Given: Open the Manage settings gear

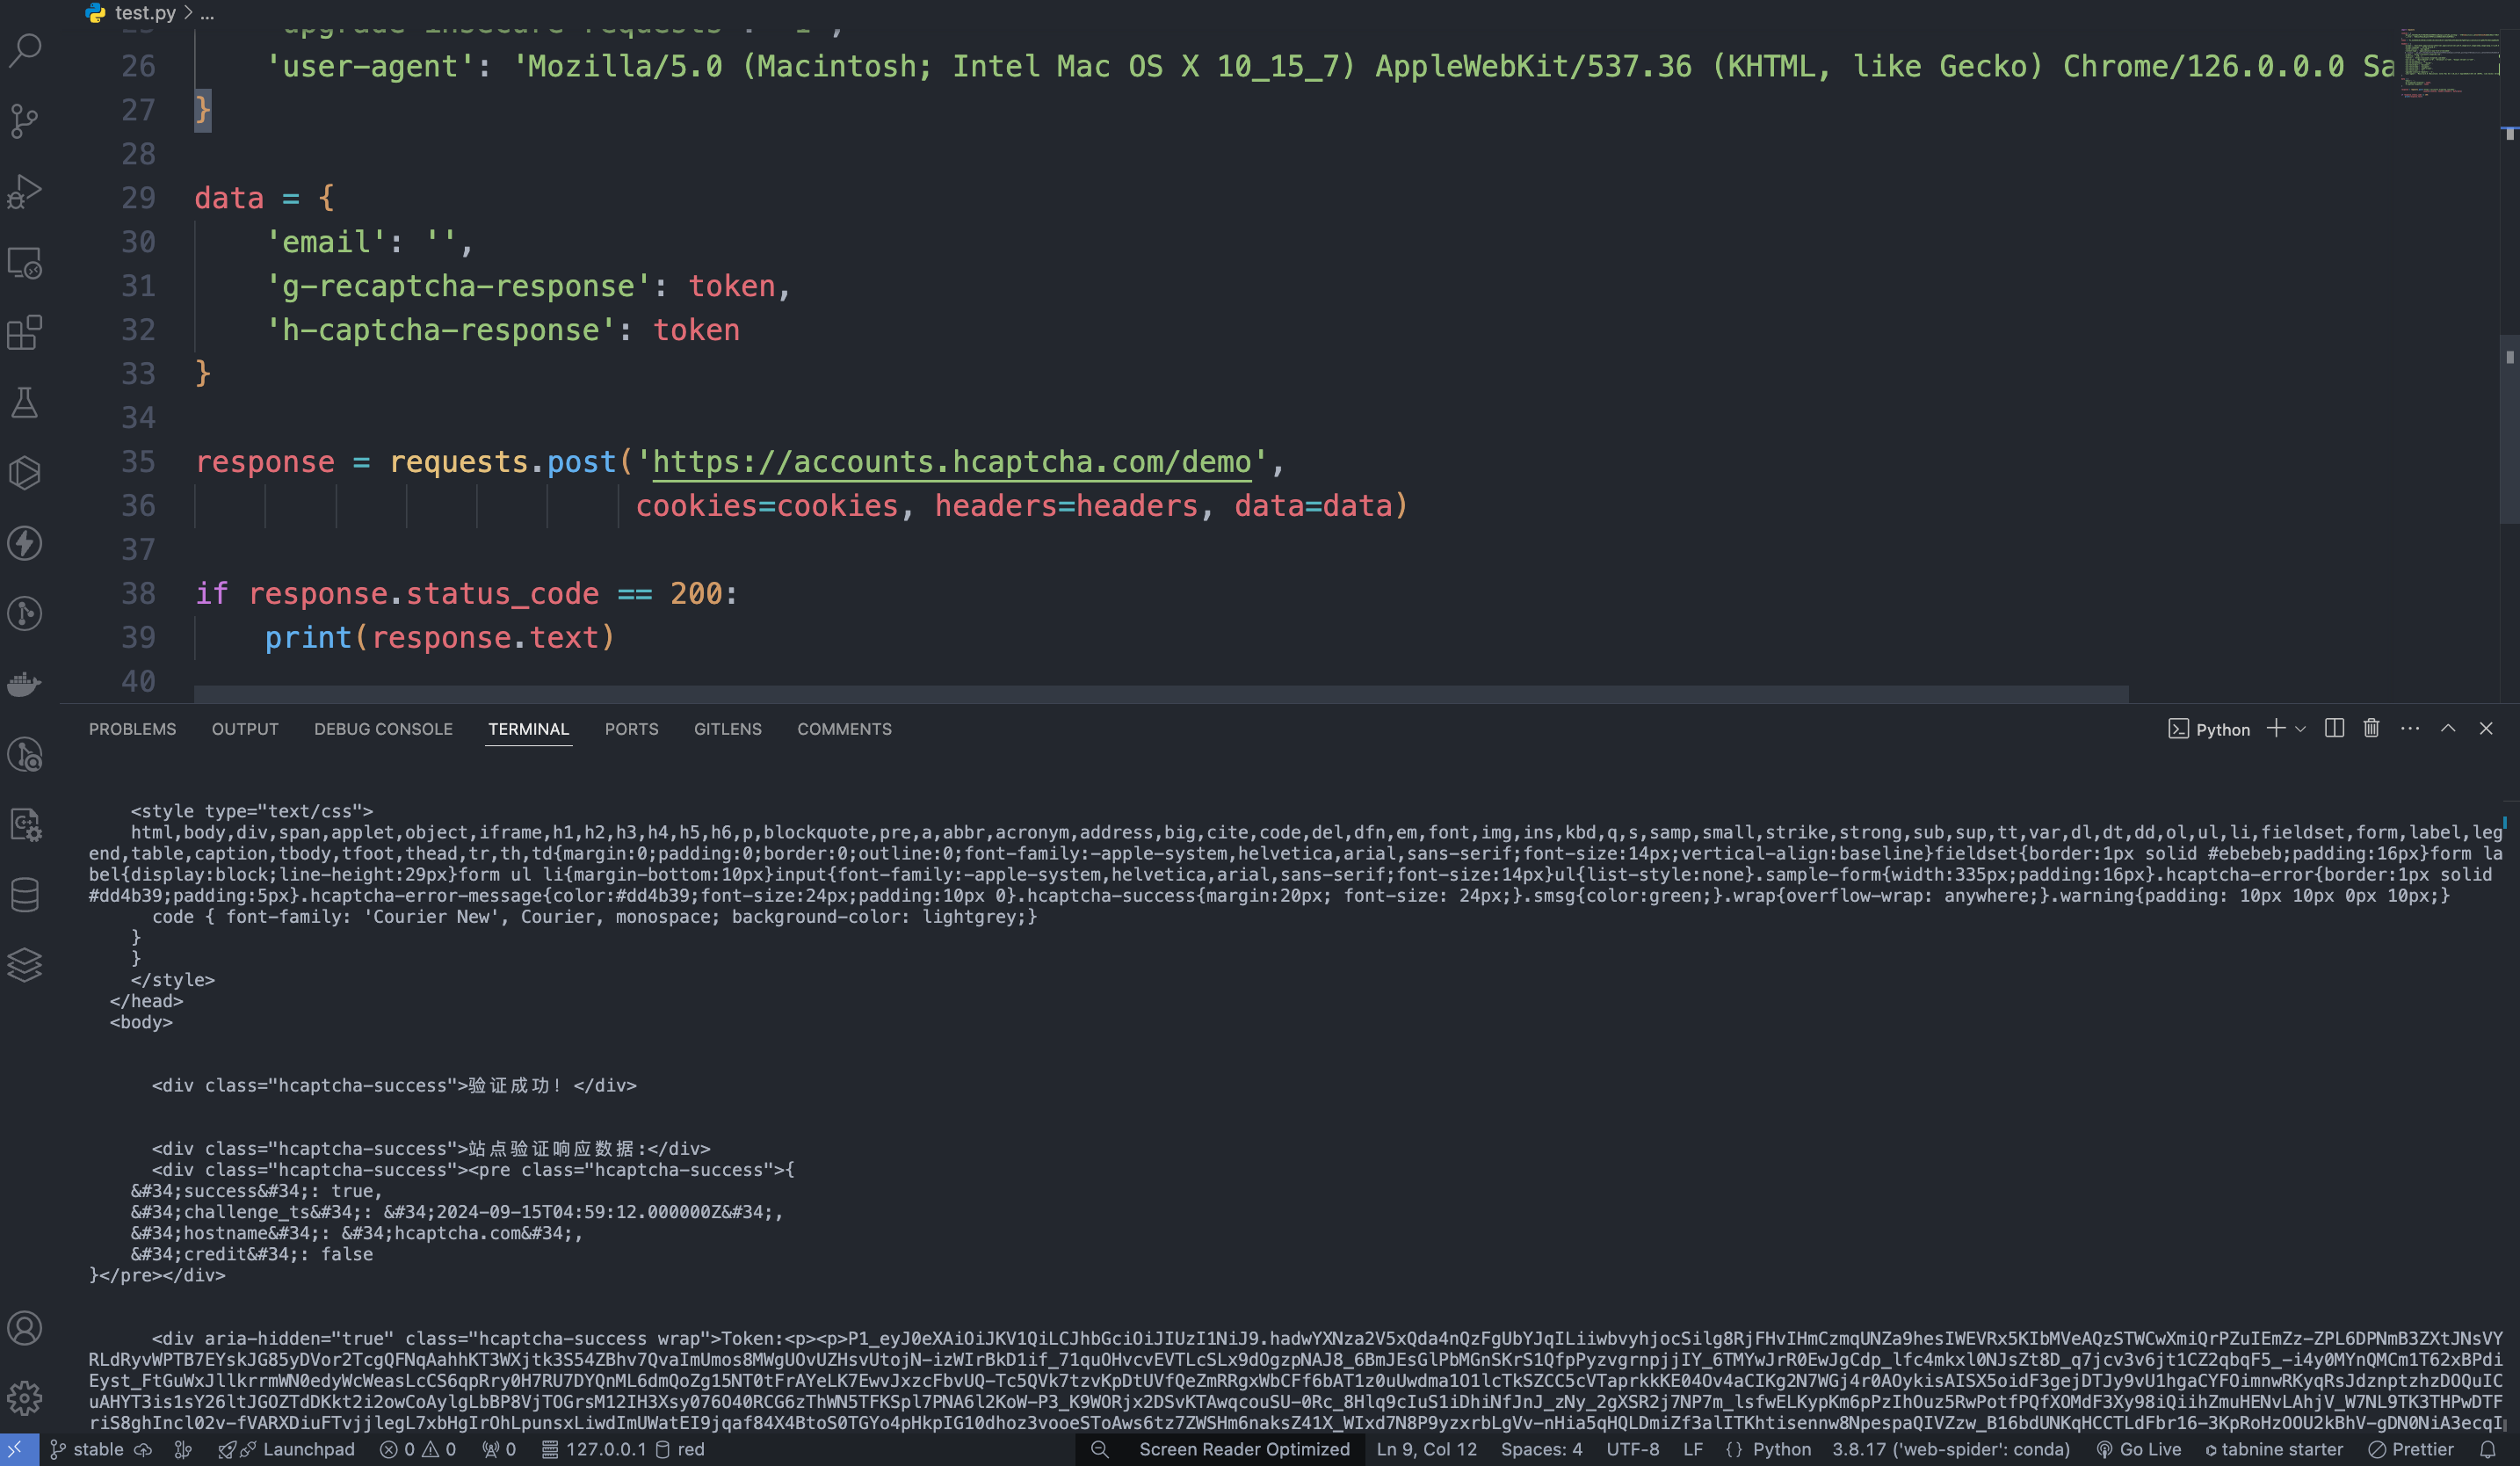Looking at the screenshot, I should pos(25,1397).
